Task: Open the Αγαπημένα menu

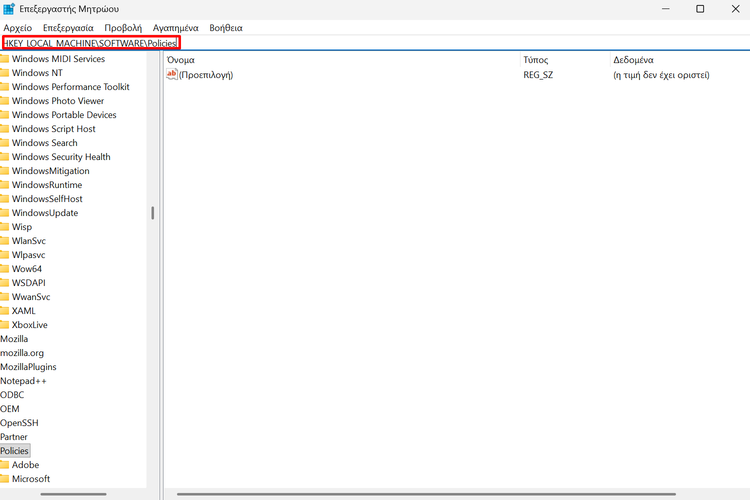Action: [176, 28]
